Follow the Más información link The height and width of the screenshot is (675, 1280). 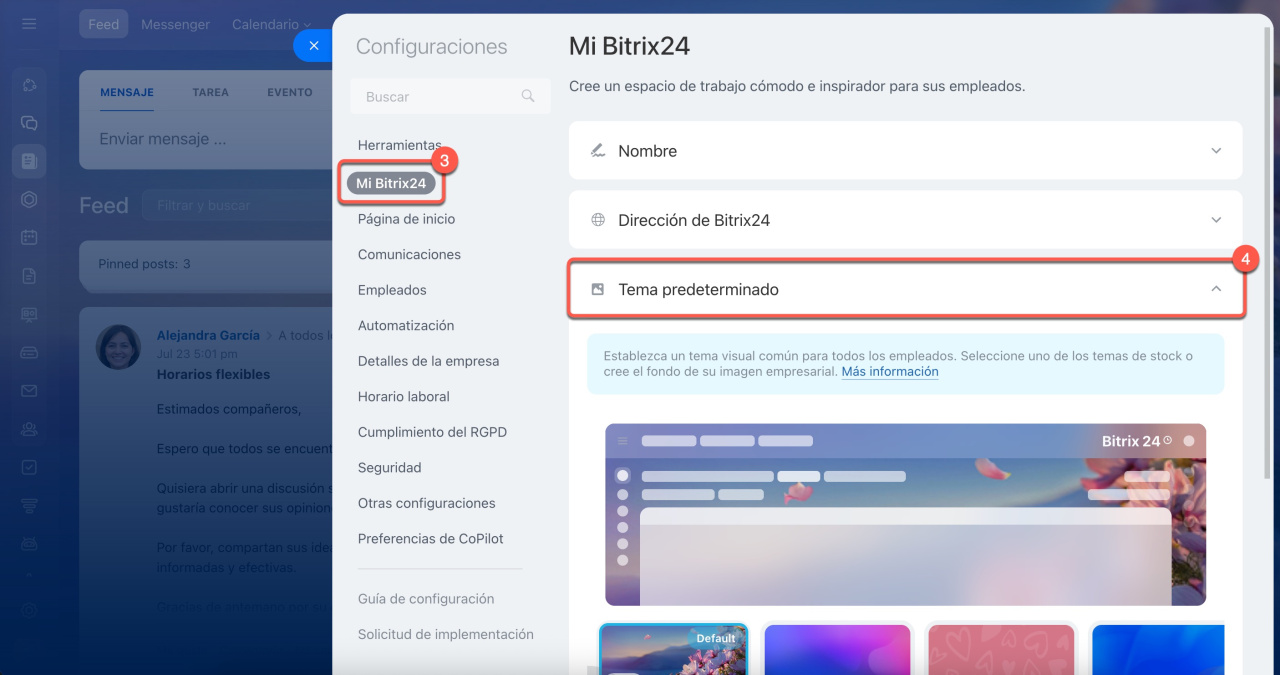pyautogui.click(x=890, y=372)
